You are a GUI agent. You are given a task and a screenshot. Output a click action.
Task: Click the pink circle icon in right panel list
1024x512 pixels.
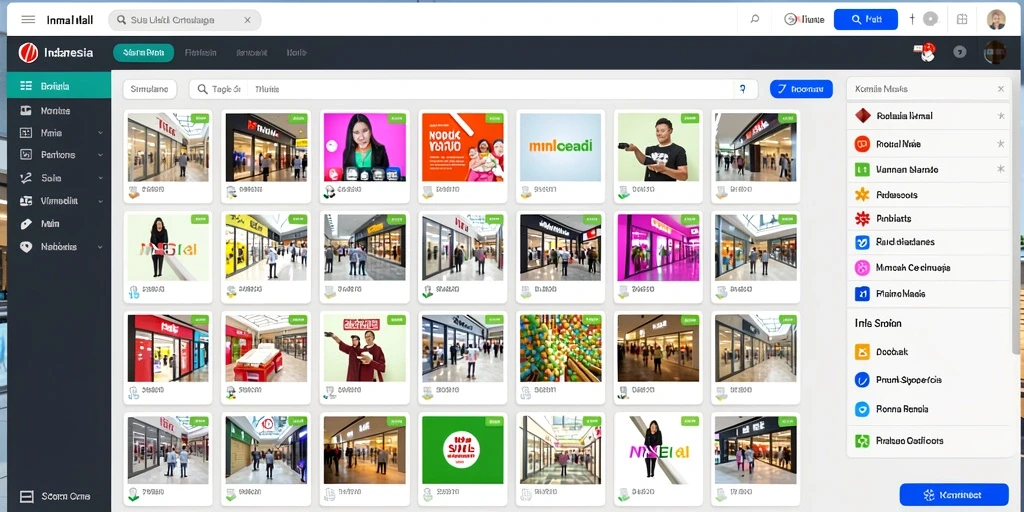862,267
